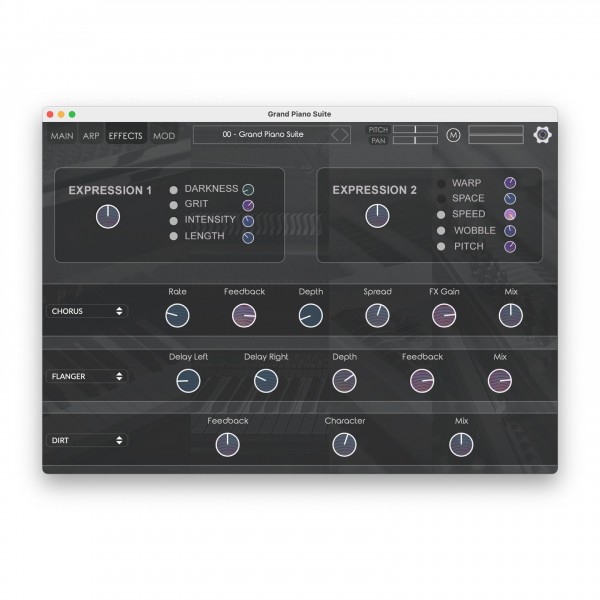
Task: Click the Flanger Feedback knob
Action: [422, 381]
